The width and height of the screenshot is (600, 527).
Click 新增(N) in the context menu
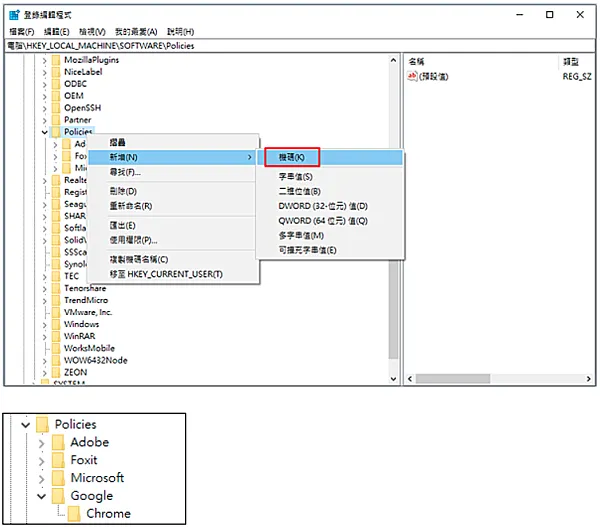pyautogui.click(x=171, y=157)
